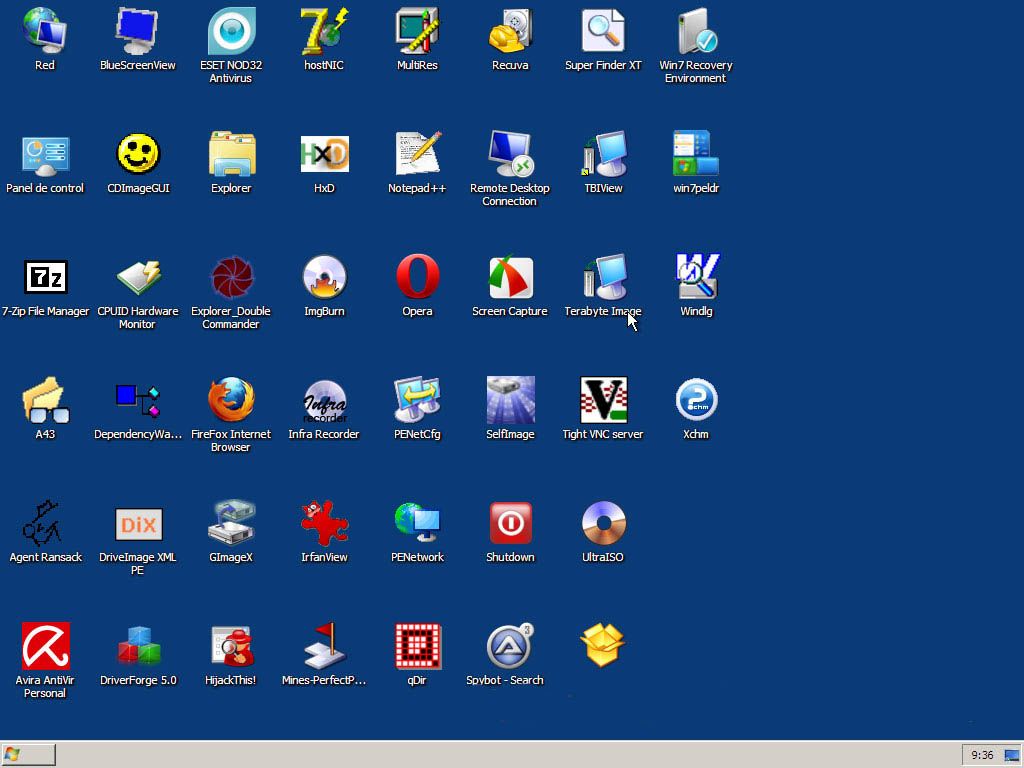The height and width of the screenshot is (768, 1024).
Task: Check the taskbar clock showing 9:36
Action: (982, 756)
